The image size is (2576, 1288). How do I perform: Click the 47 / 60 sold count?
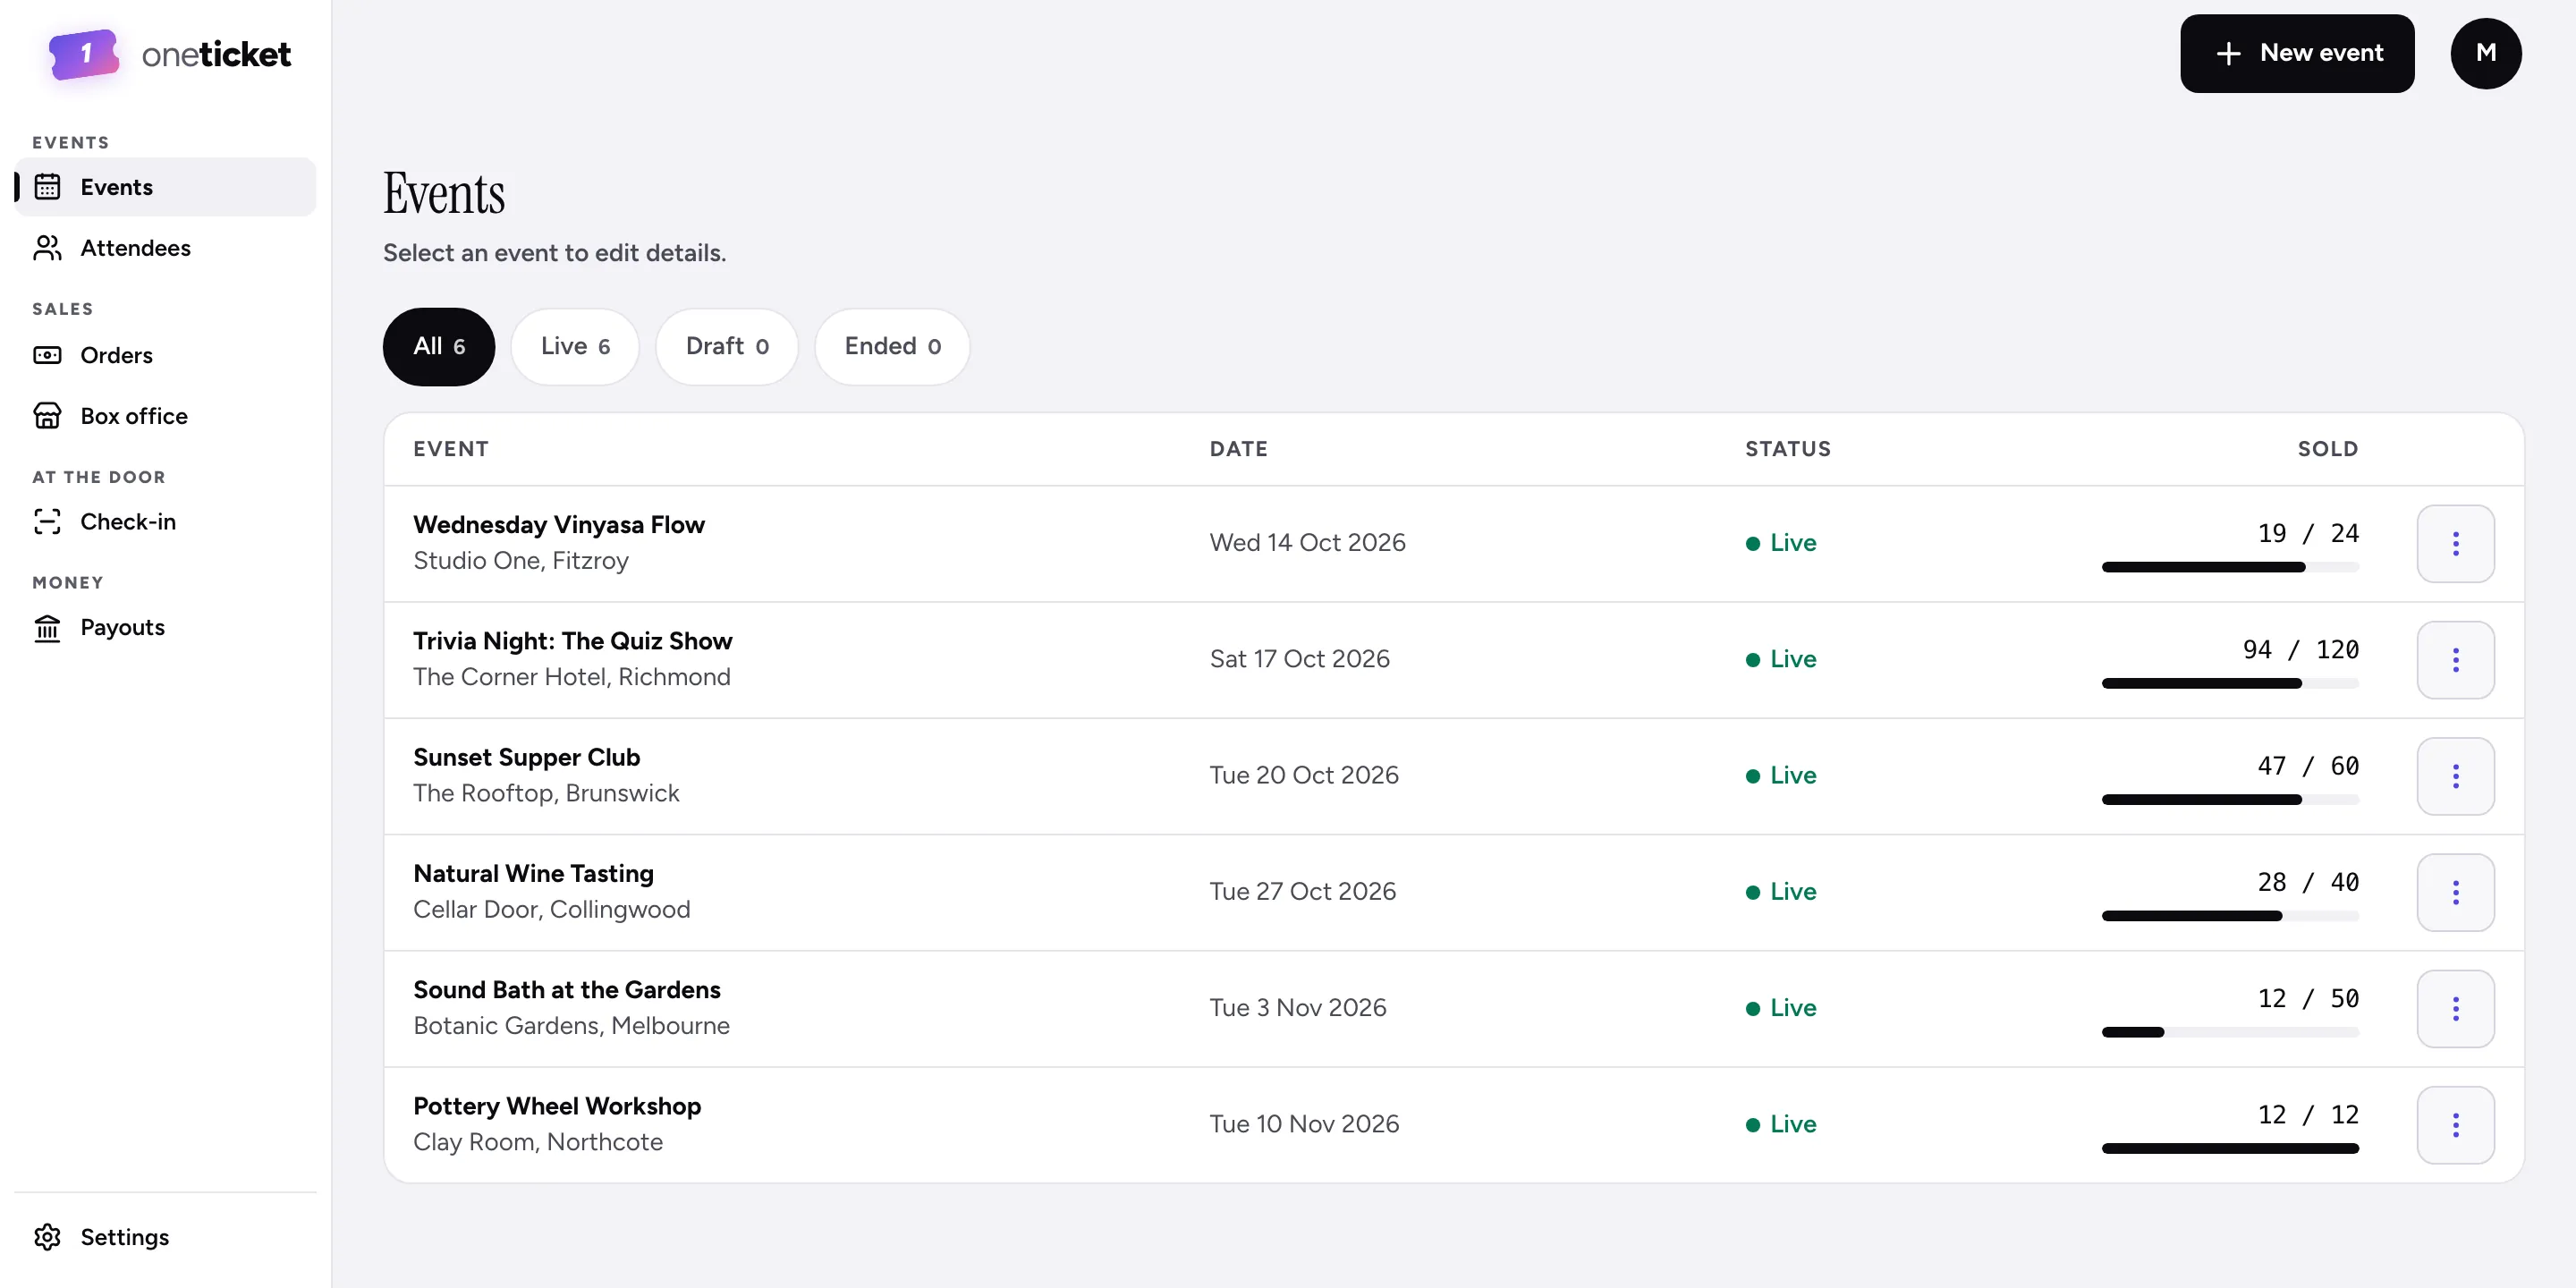[2308, 766]
